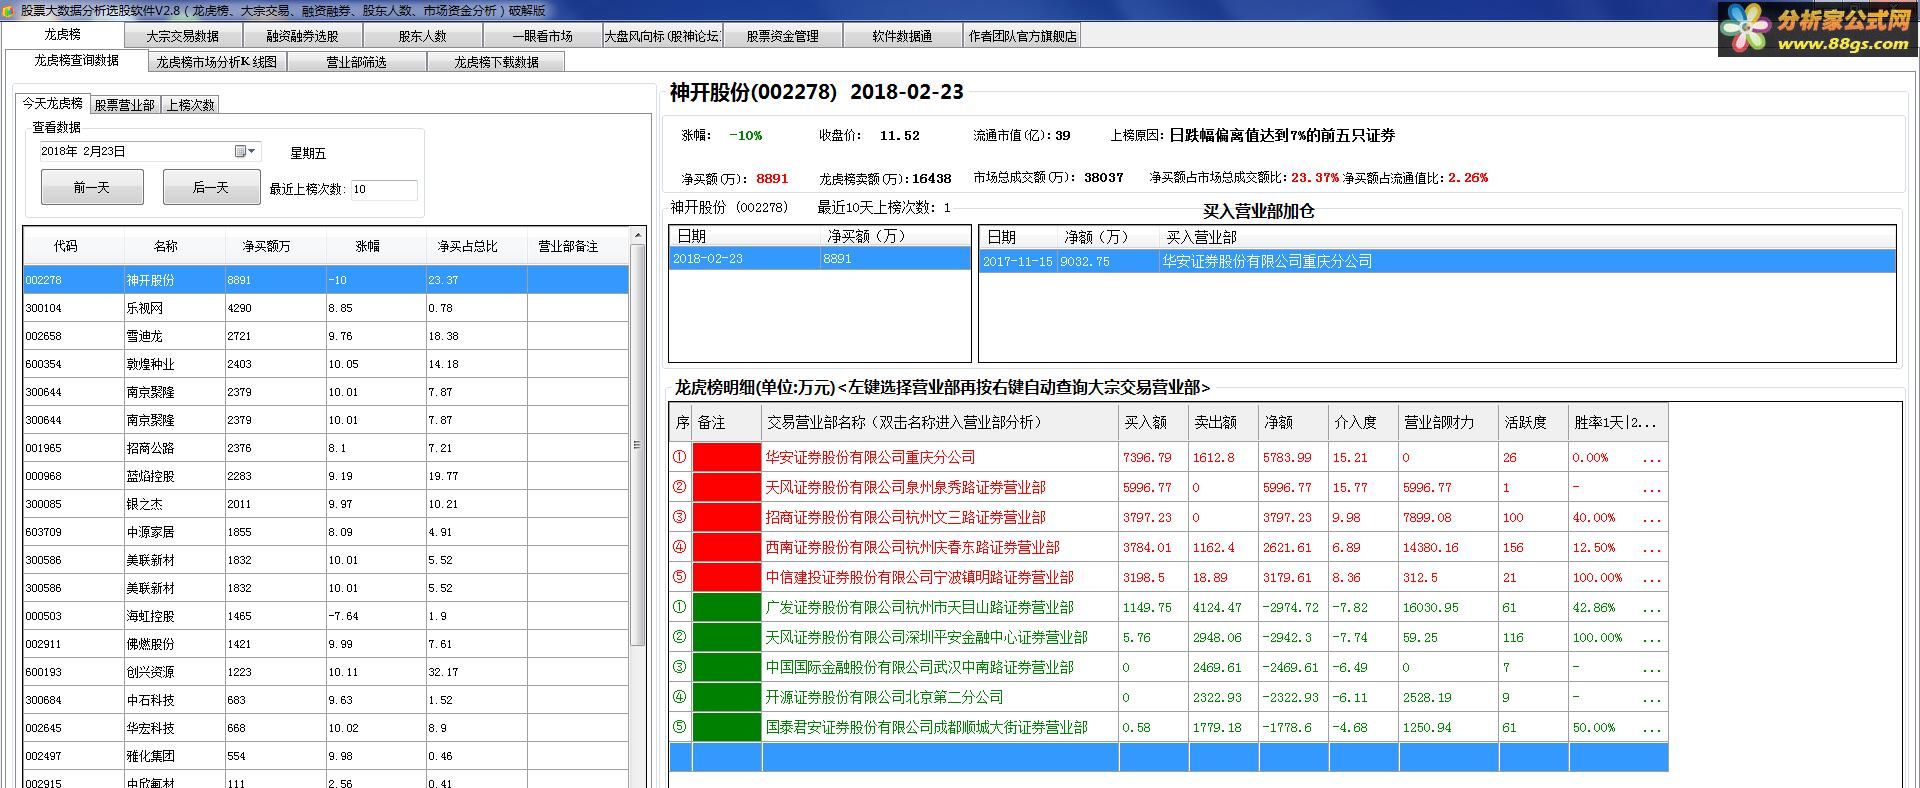The height and width of the screenshot is (788, 1920).
Task: Select the 神开股份 row in stock list
Action: pyautogui.click(x=326, y=280)
